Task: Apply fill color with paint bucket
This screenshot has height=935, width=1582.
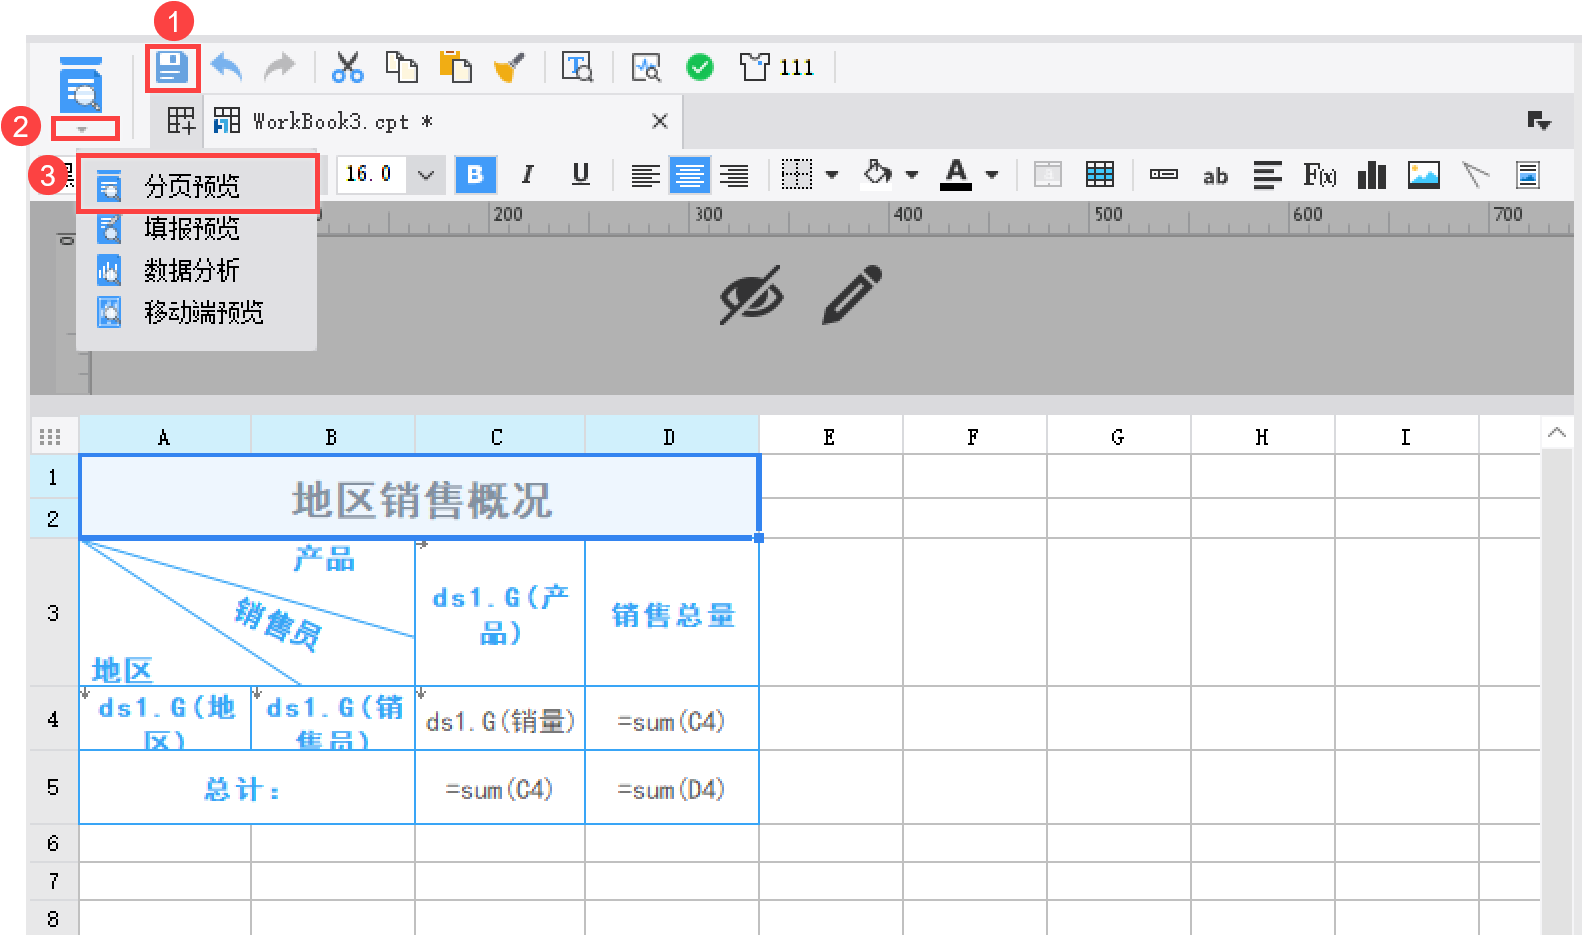Action: coord(877,174)
